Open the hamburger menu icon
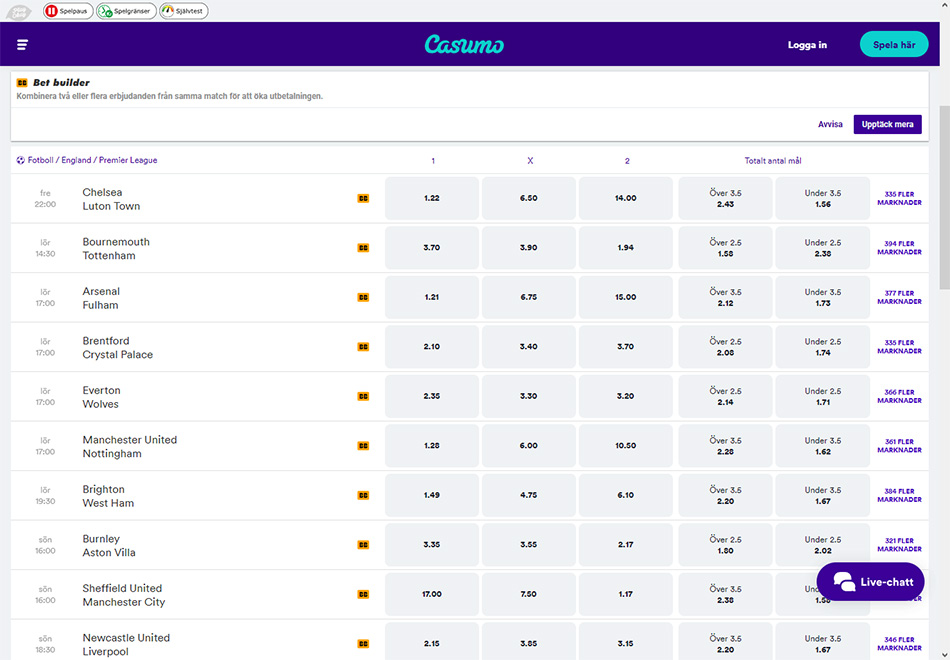The image size is (950, 660). pyautogui.click(x=22, y=45)
